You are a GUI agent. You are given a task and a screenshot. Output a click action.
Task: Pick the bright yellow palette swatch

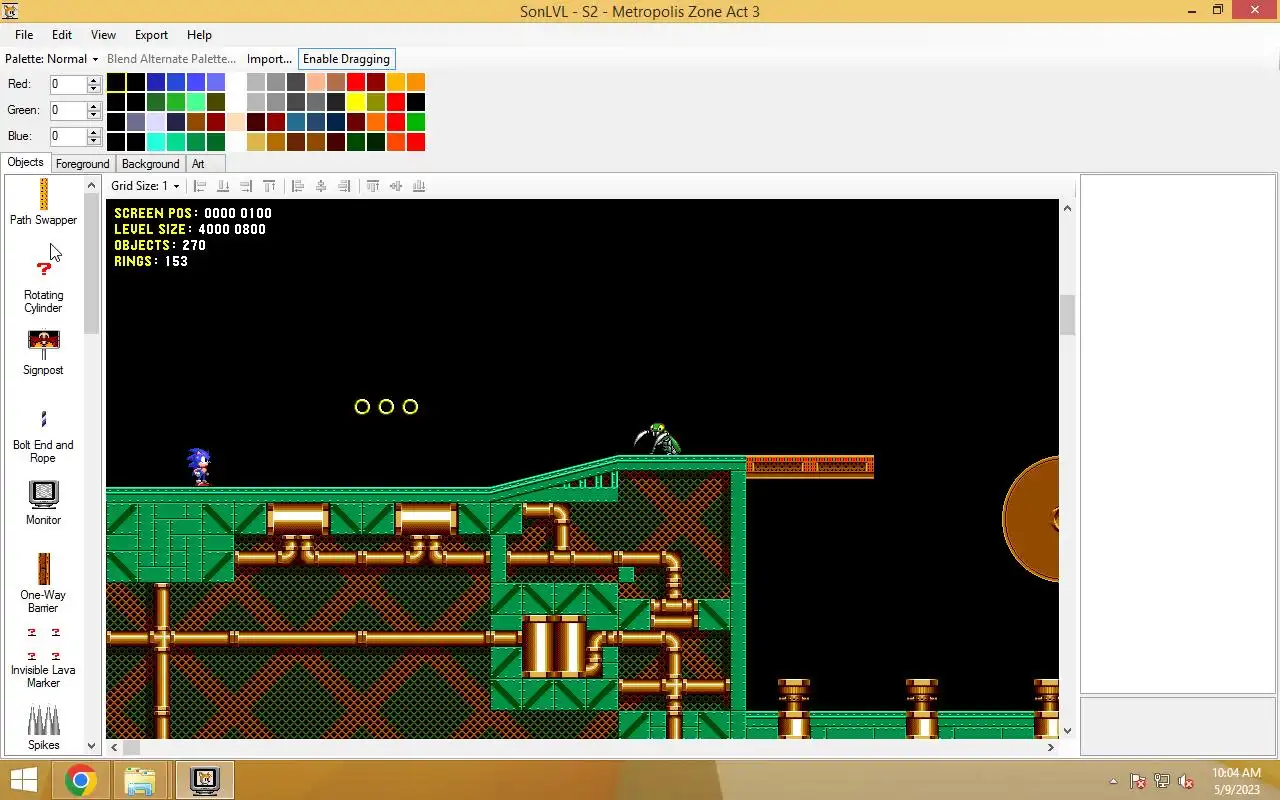click(356, 102)
